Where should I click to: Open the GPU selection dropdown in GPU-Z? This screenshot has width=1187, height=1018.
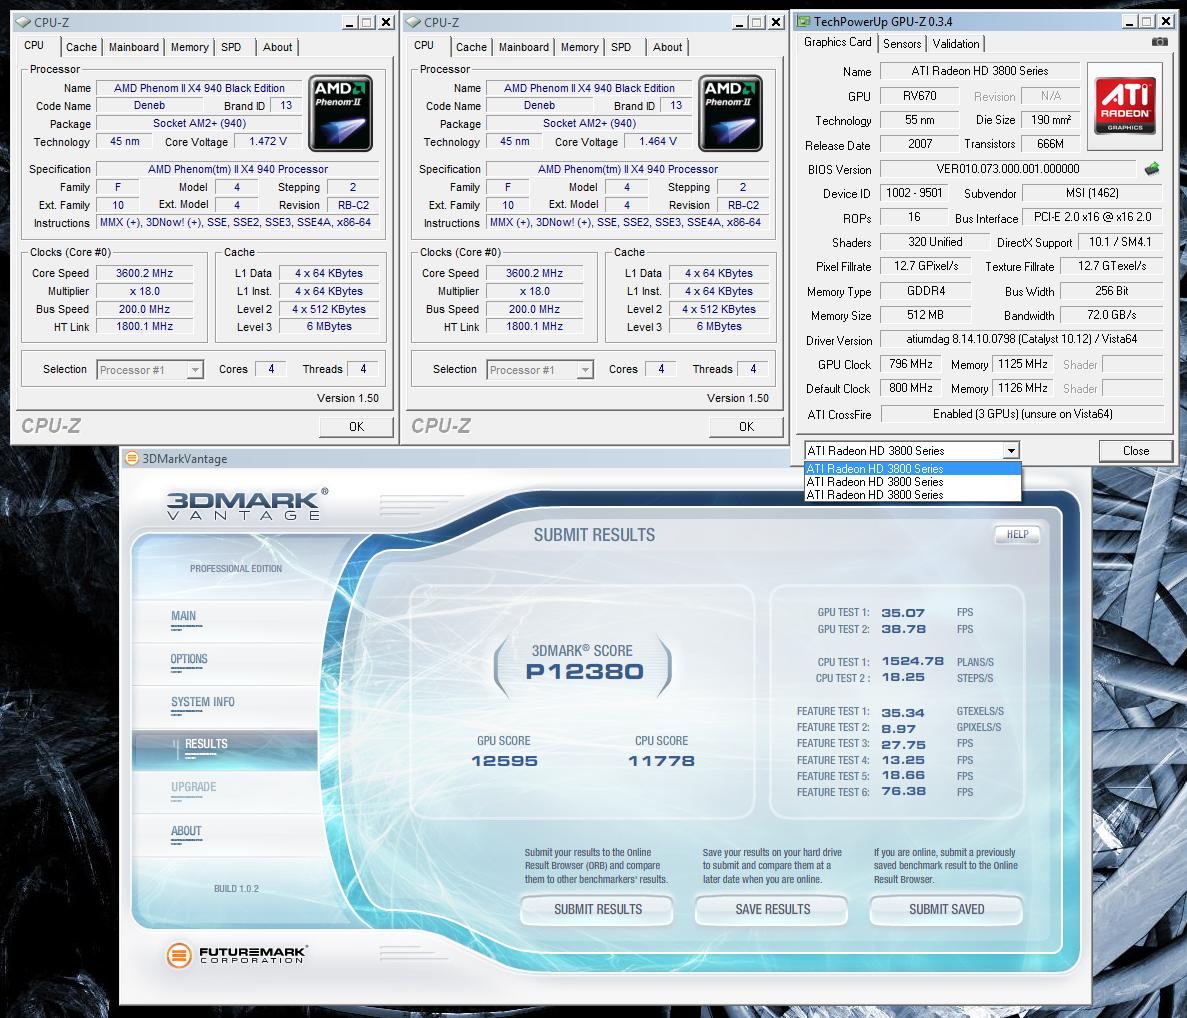[1011, 451]
